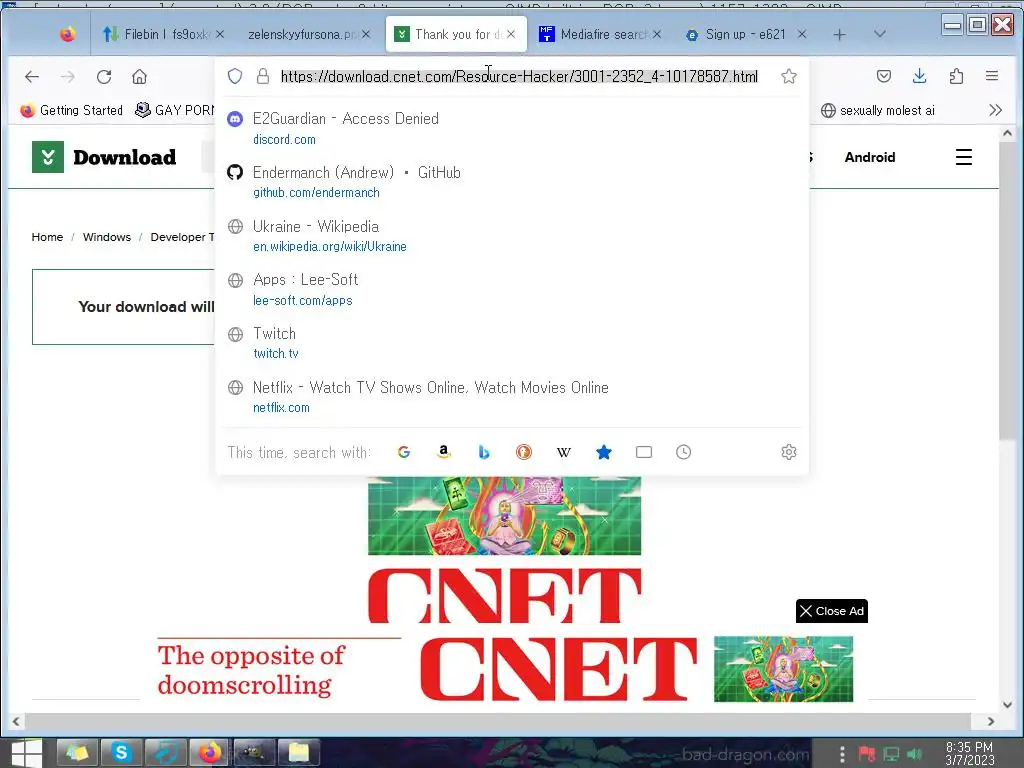Click the vertical page scrollbar thumb
The height and width of the screenshot is (768, 1024).
(x=1007, y=291)
